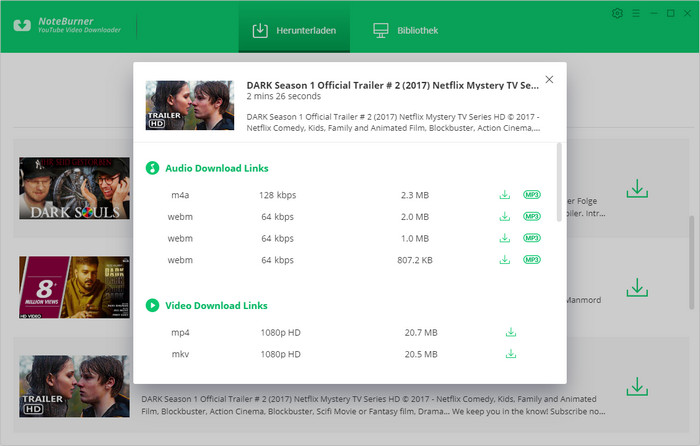Image resolution: width=700 pixels, height=446 pixels.
Task: Convert webm 807.2 KB audio to MP3
Action: (532, 259)
